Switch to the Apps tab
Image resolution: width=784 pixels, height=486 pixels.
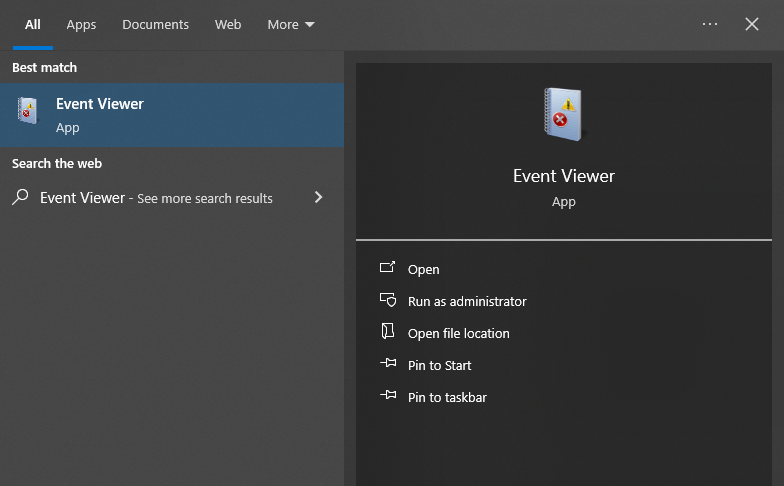(81, 24)
